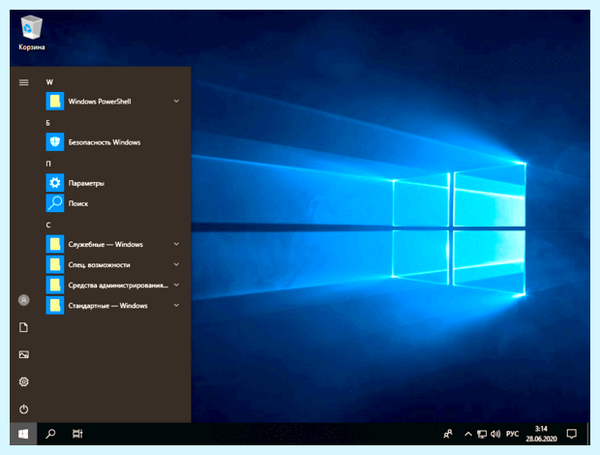The image size is (600, 455).
Task: Click the Средства администрирования folder icon
Action: (55, 285)
